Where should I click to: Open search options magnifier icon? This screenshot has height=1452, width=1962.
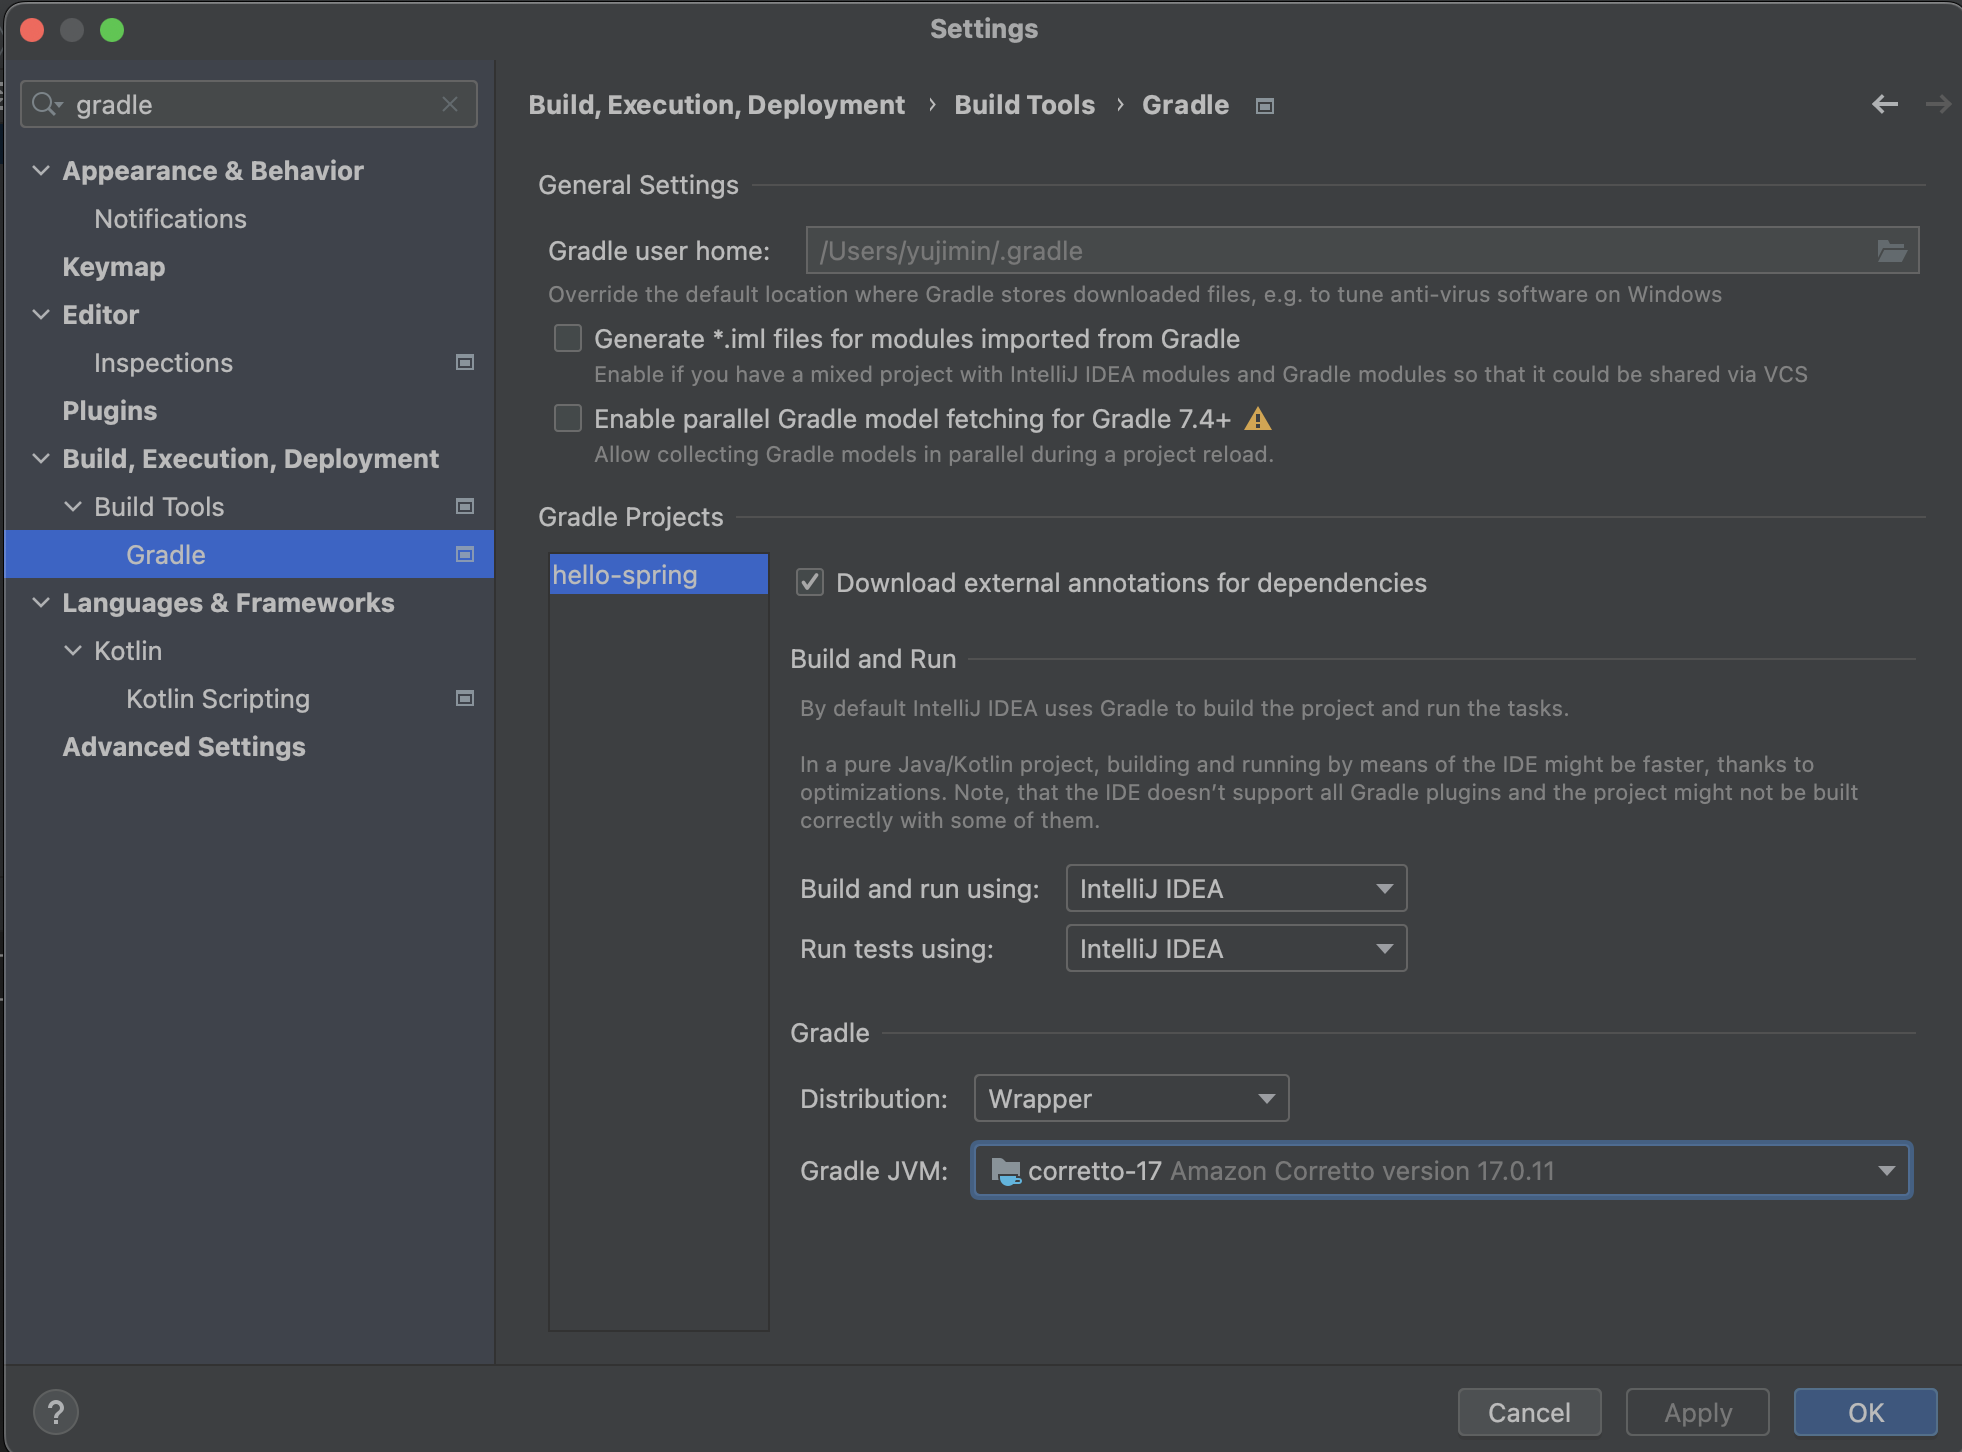coord(46,104)
